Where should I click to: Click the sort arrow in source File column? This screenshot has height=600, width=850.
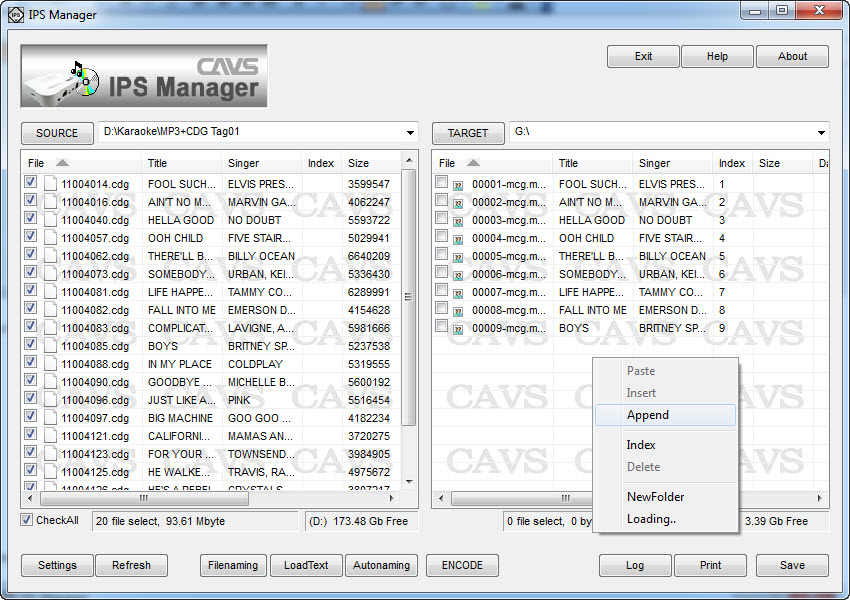coord(62,163)
